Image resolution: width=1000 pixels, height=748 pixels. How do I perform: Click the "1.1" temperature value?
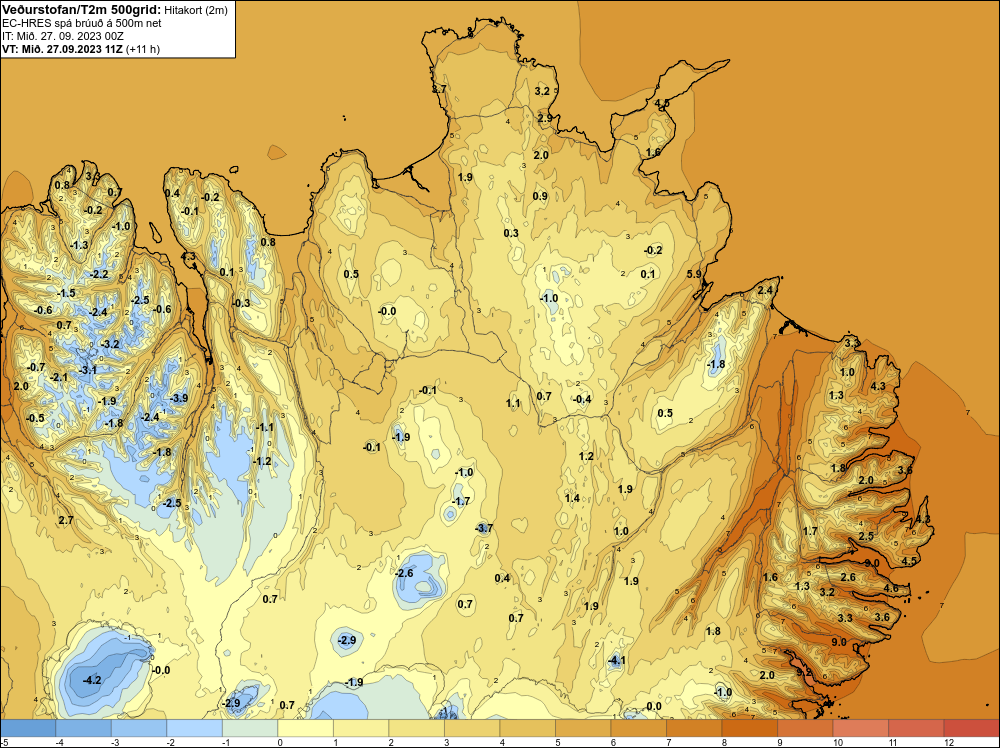(x=513, y=403)
